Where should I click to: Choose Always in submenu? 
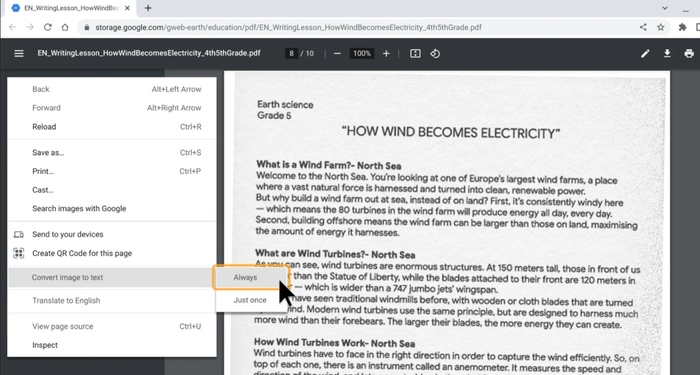coord(251,278)
